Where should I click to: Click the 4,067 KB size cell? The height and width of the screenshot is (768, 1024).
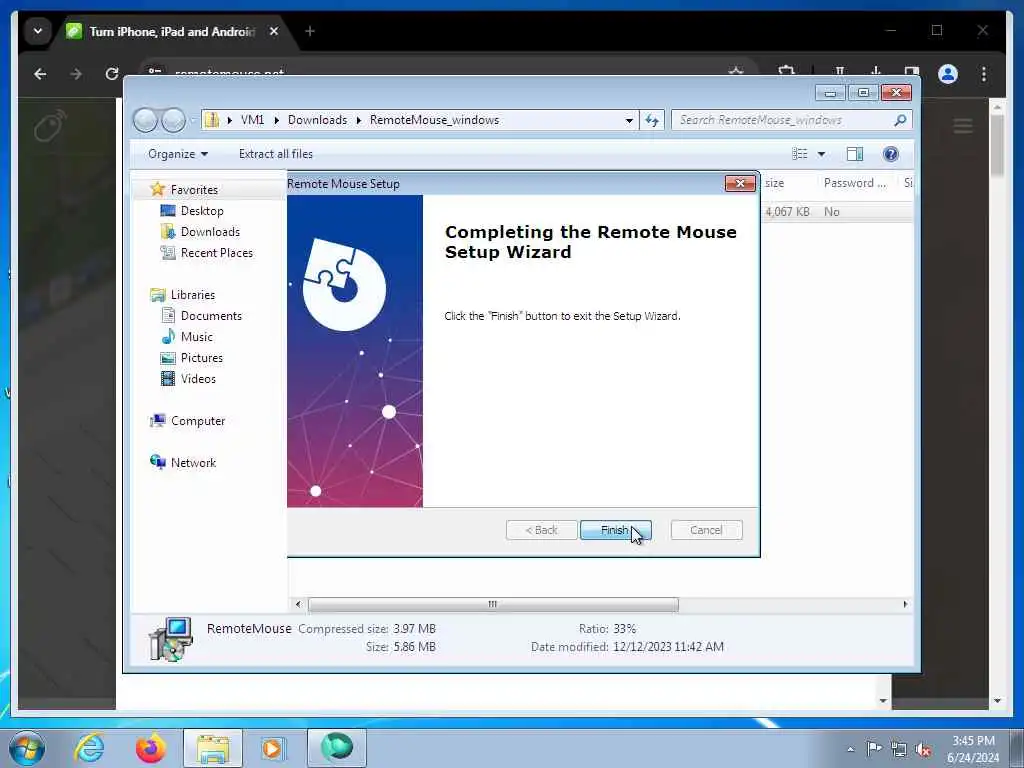coord(787,212)
